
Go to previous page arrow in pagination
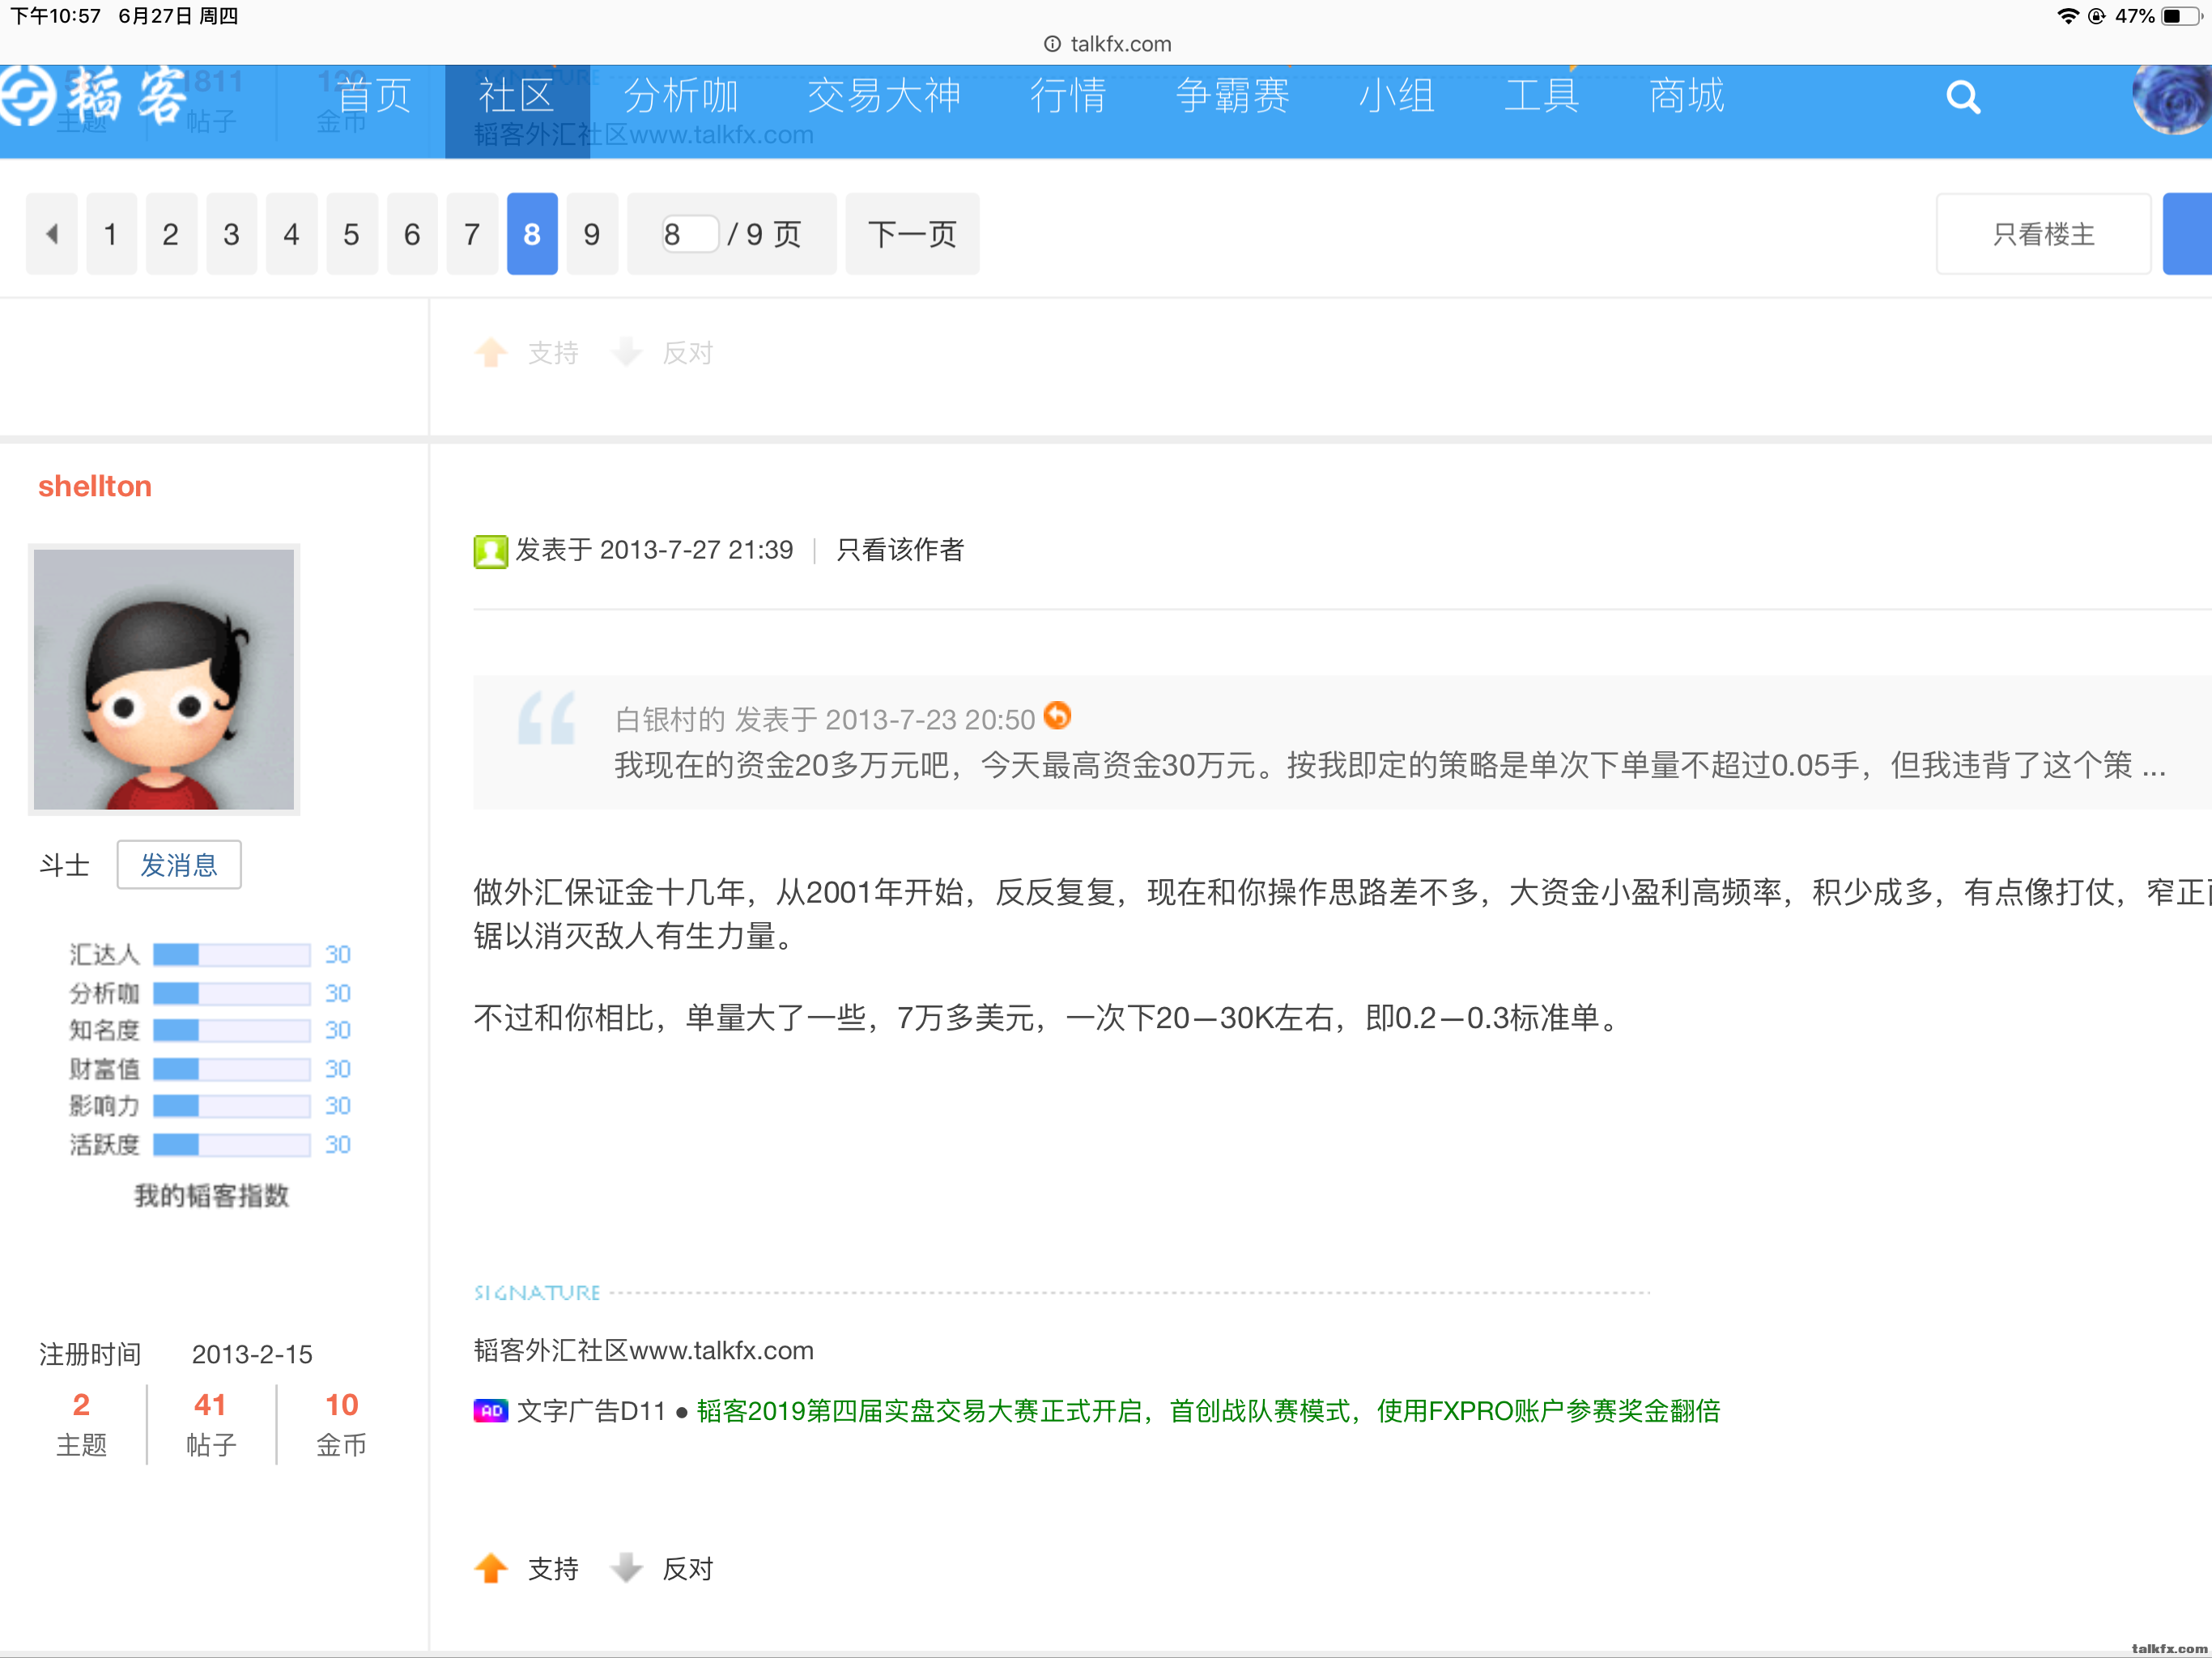click(x=52, y=234)
